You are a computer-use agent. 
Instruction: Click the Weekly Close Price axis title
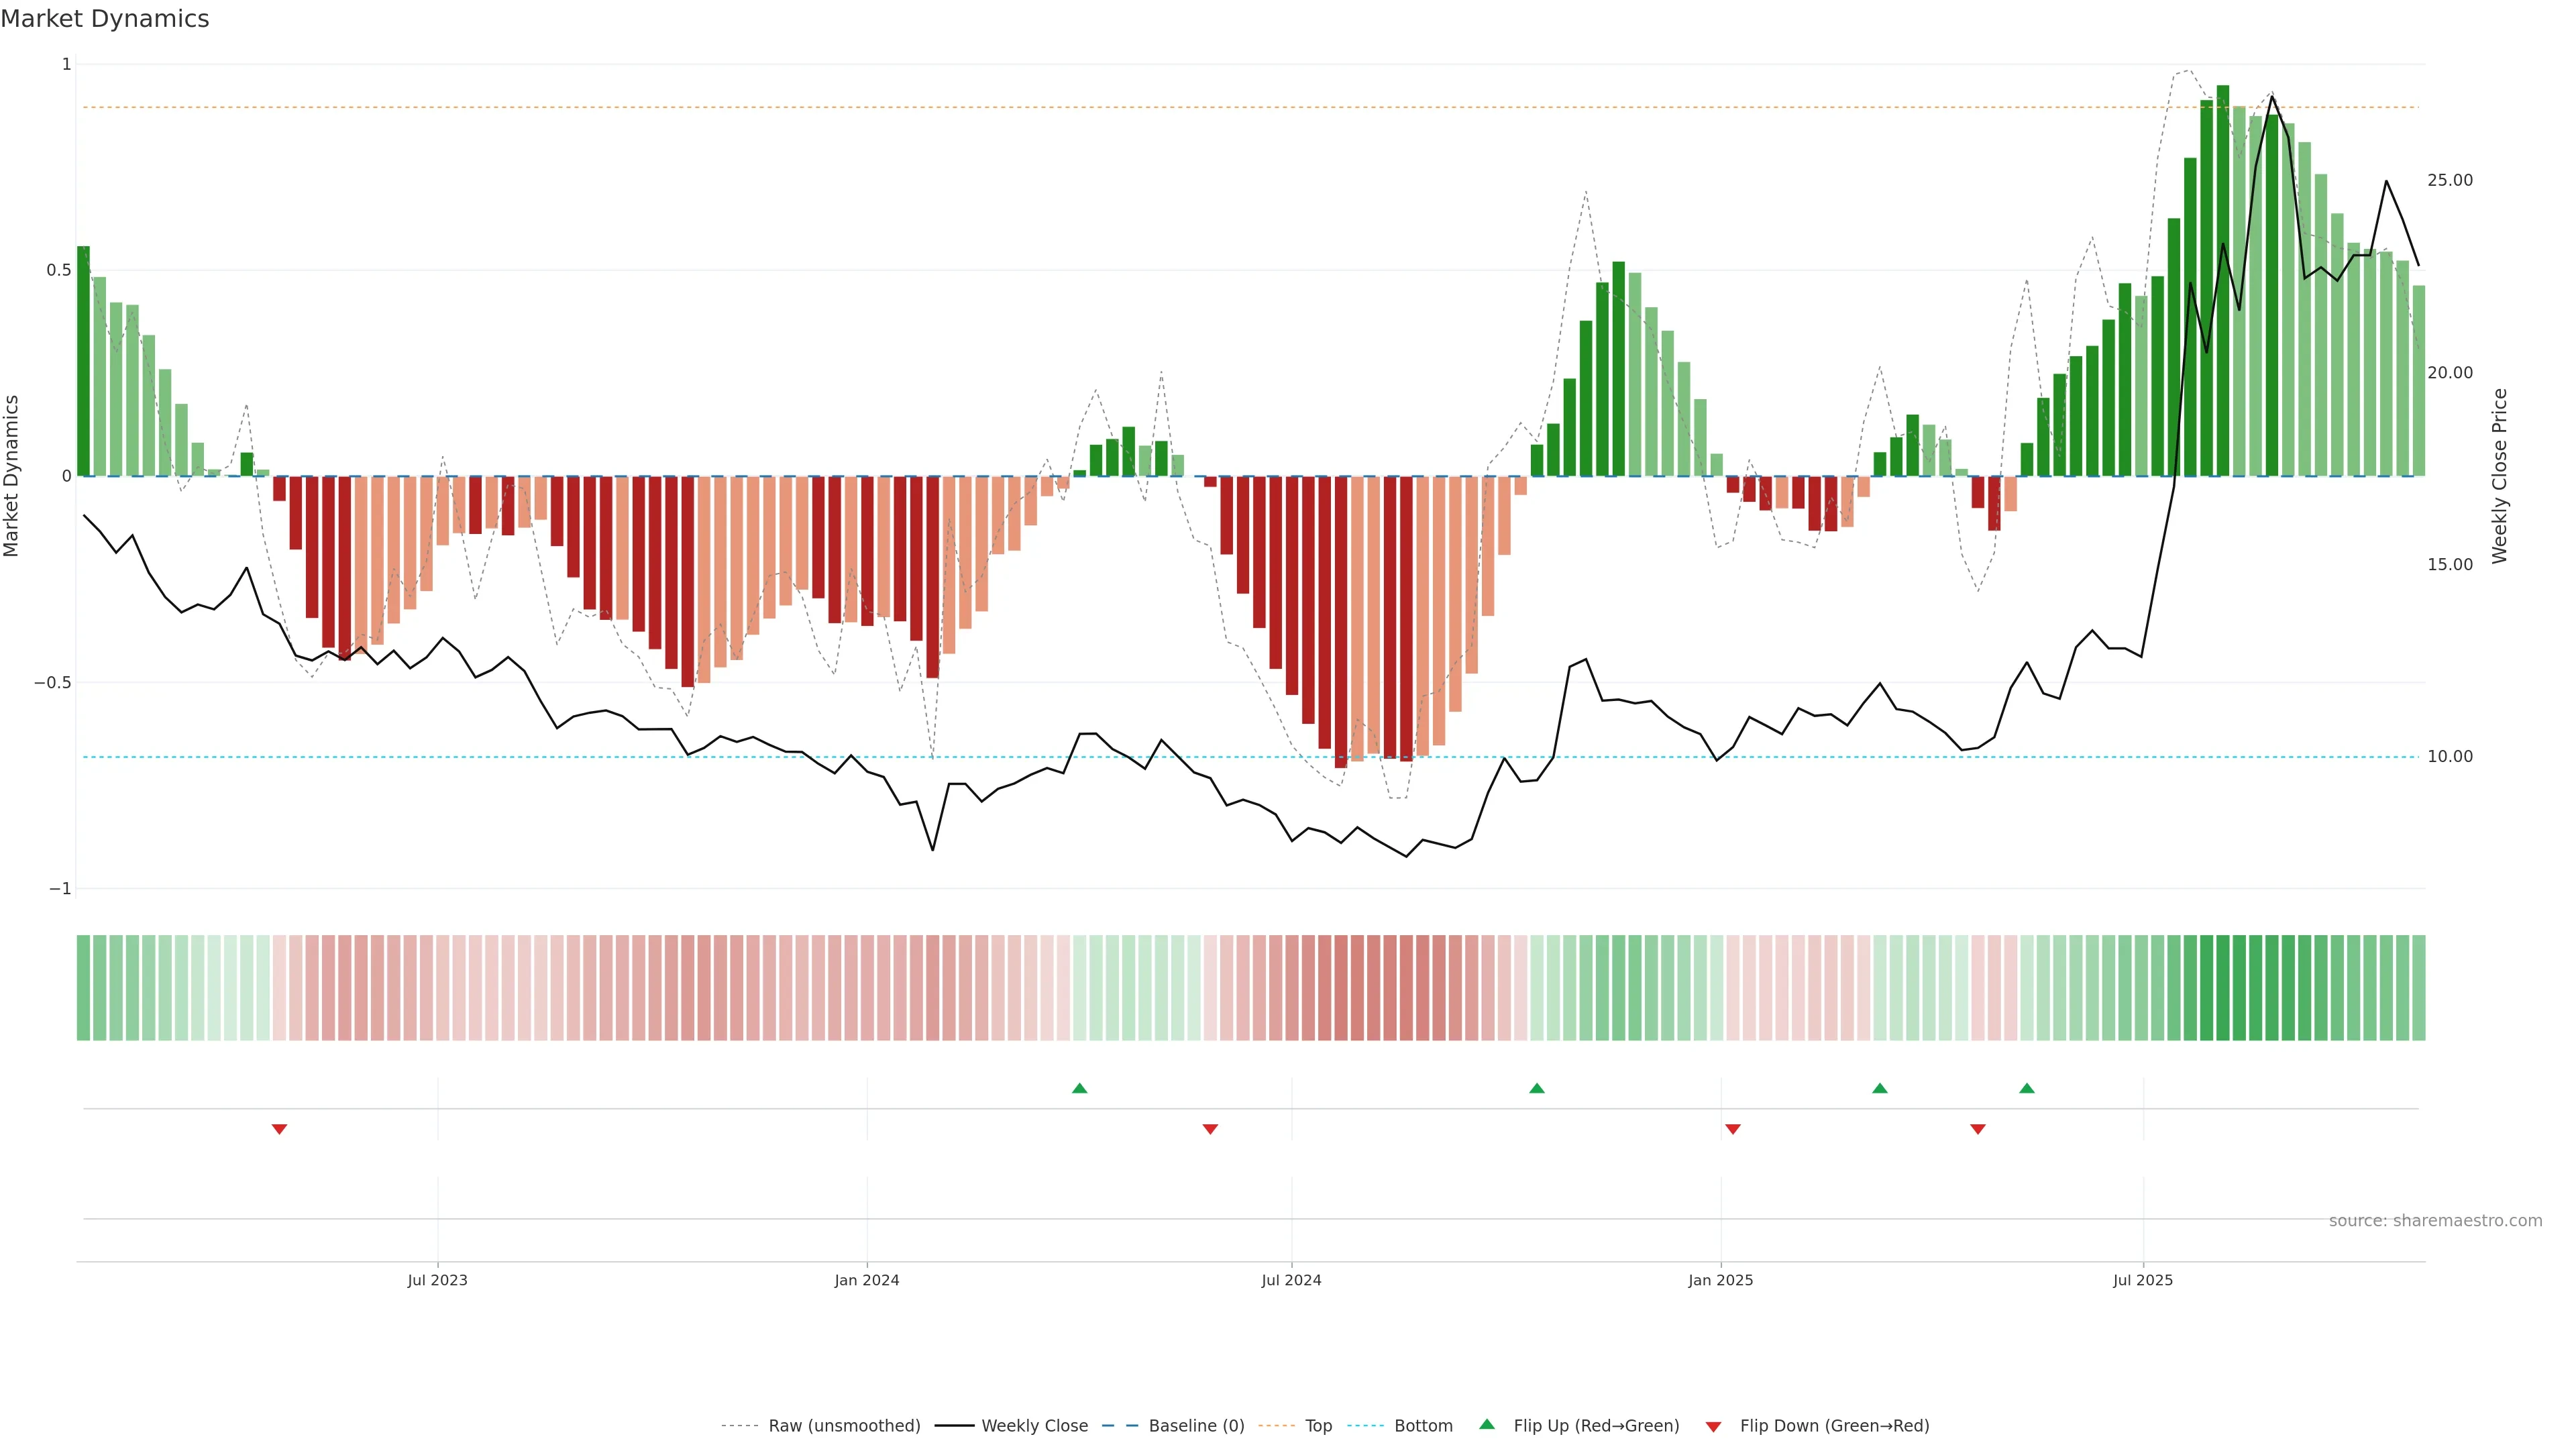2500,476
